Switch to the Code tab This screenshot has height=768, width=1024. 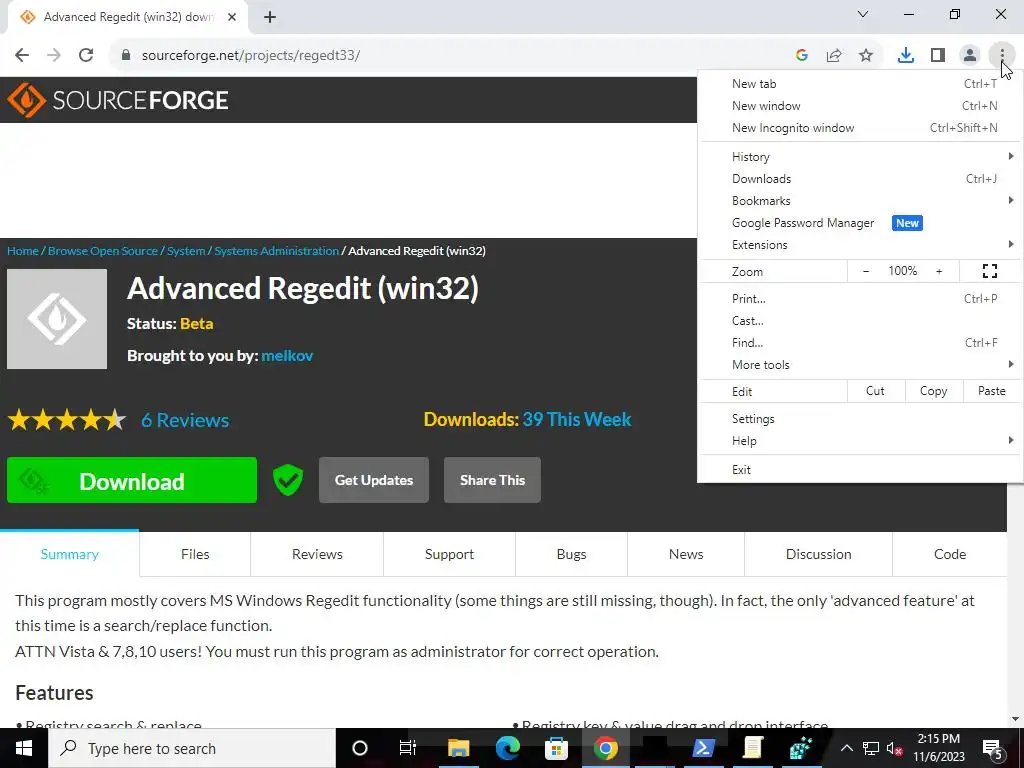point(950,554)
